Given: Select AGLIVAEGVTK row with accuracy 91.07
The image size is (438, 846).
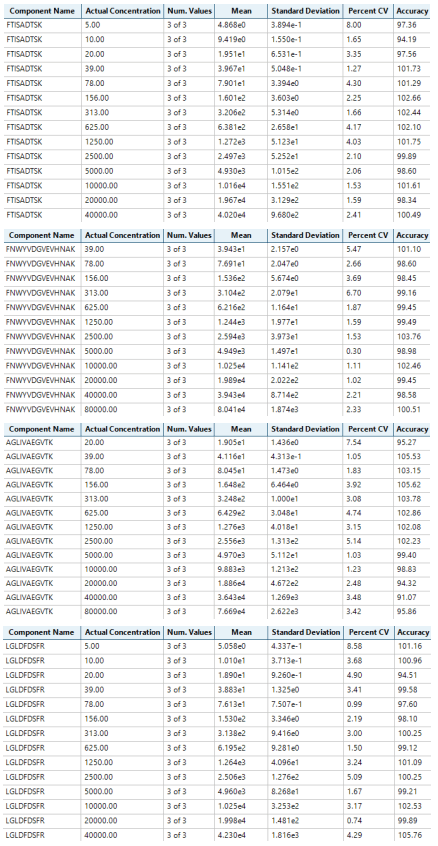Looking at the screenshot, I should coord(218,597).
